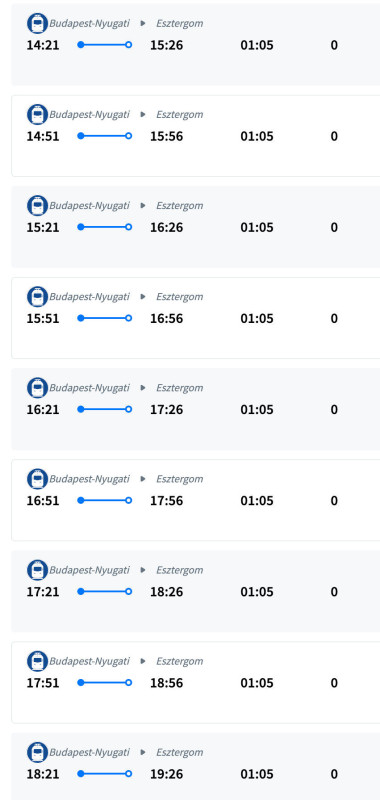Click train icon for the 17:51 departure
The width and height of the screenshot is (380, 800).
(37, 661)
